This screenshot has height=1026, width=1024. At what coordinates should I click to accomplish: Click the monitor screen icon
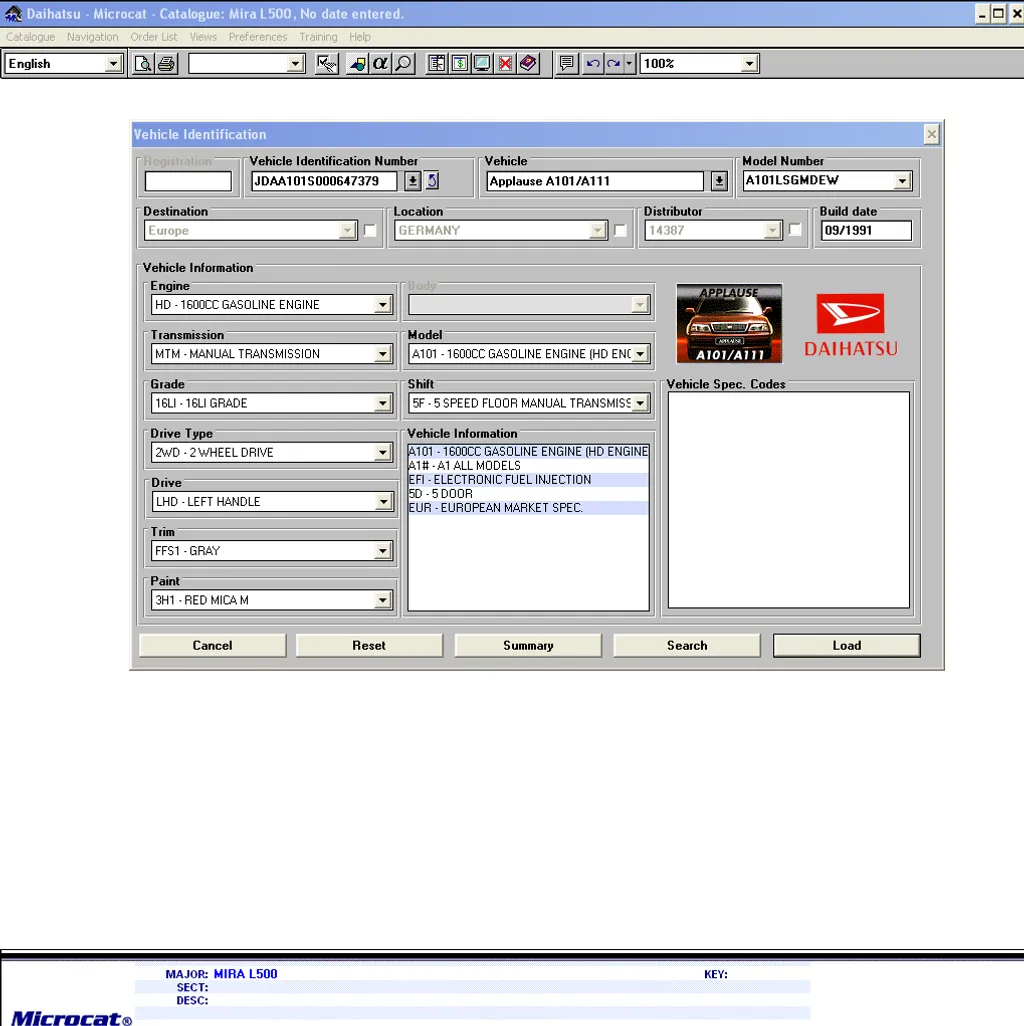click(482, 63)
